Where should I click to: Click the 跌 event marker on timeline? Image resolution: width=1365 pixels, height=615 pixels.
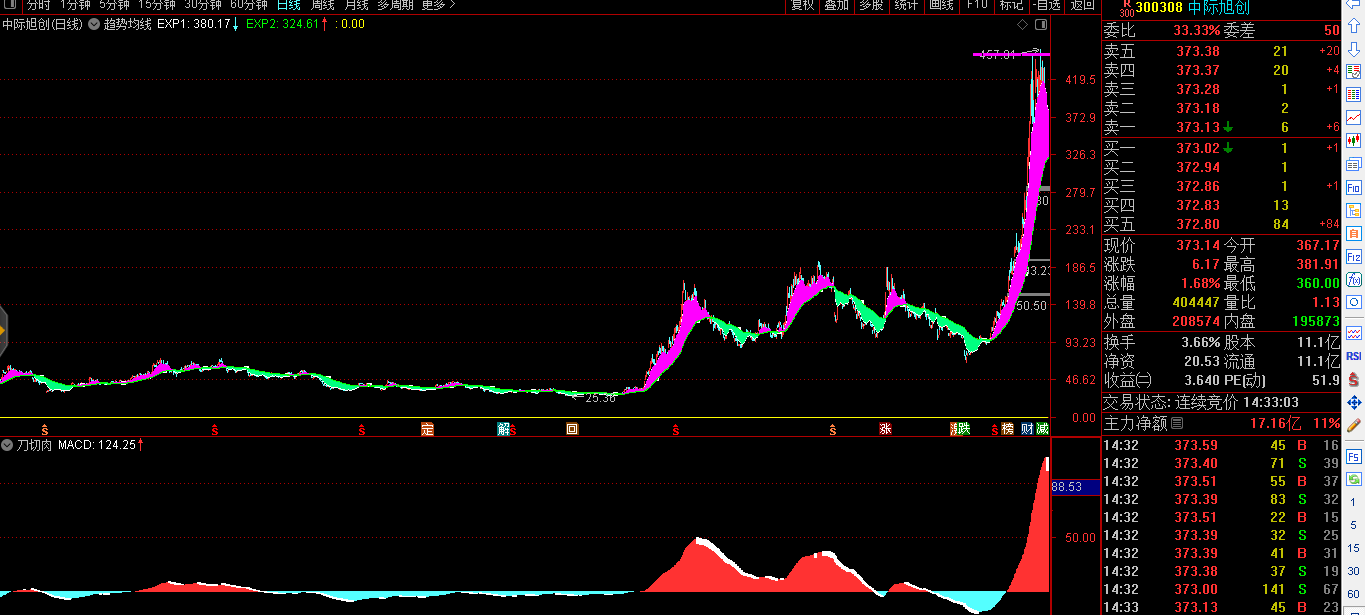pyautogui.click(x=963, y=430)
